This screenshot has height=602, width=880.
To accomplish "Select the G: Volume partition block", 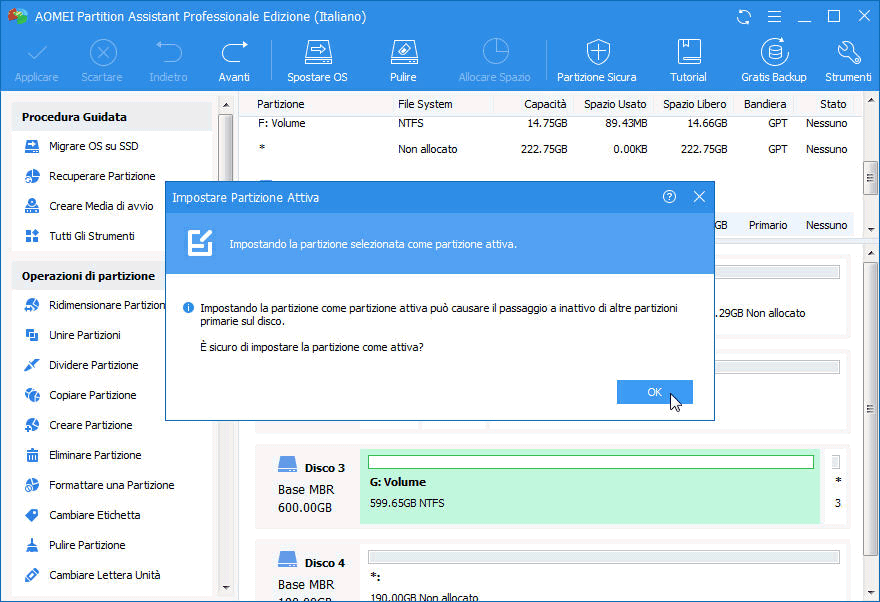I will pyautogui.click(x=590, y=486).
